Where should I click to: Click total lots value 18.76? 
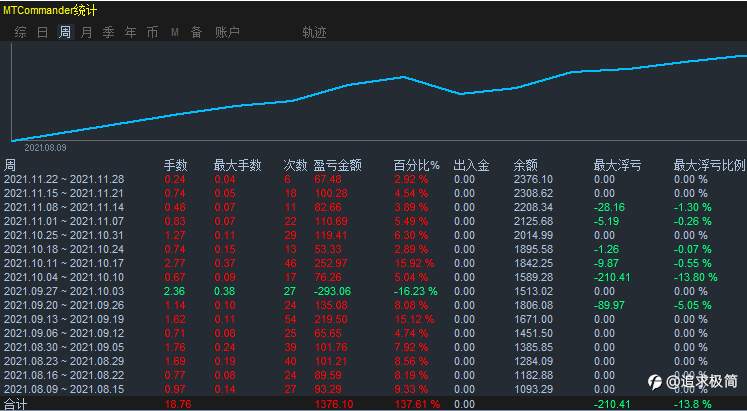pos(178,405)
